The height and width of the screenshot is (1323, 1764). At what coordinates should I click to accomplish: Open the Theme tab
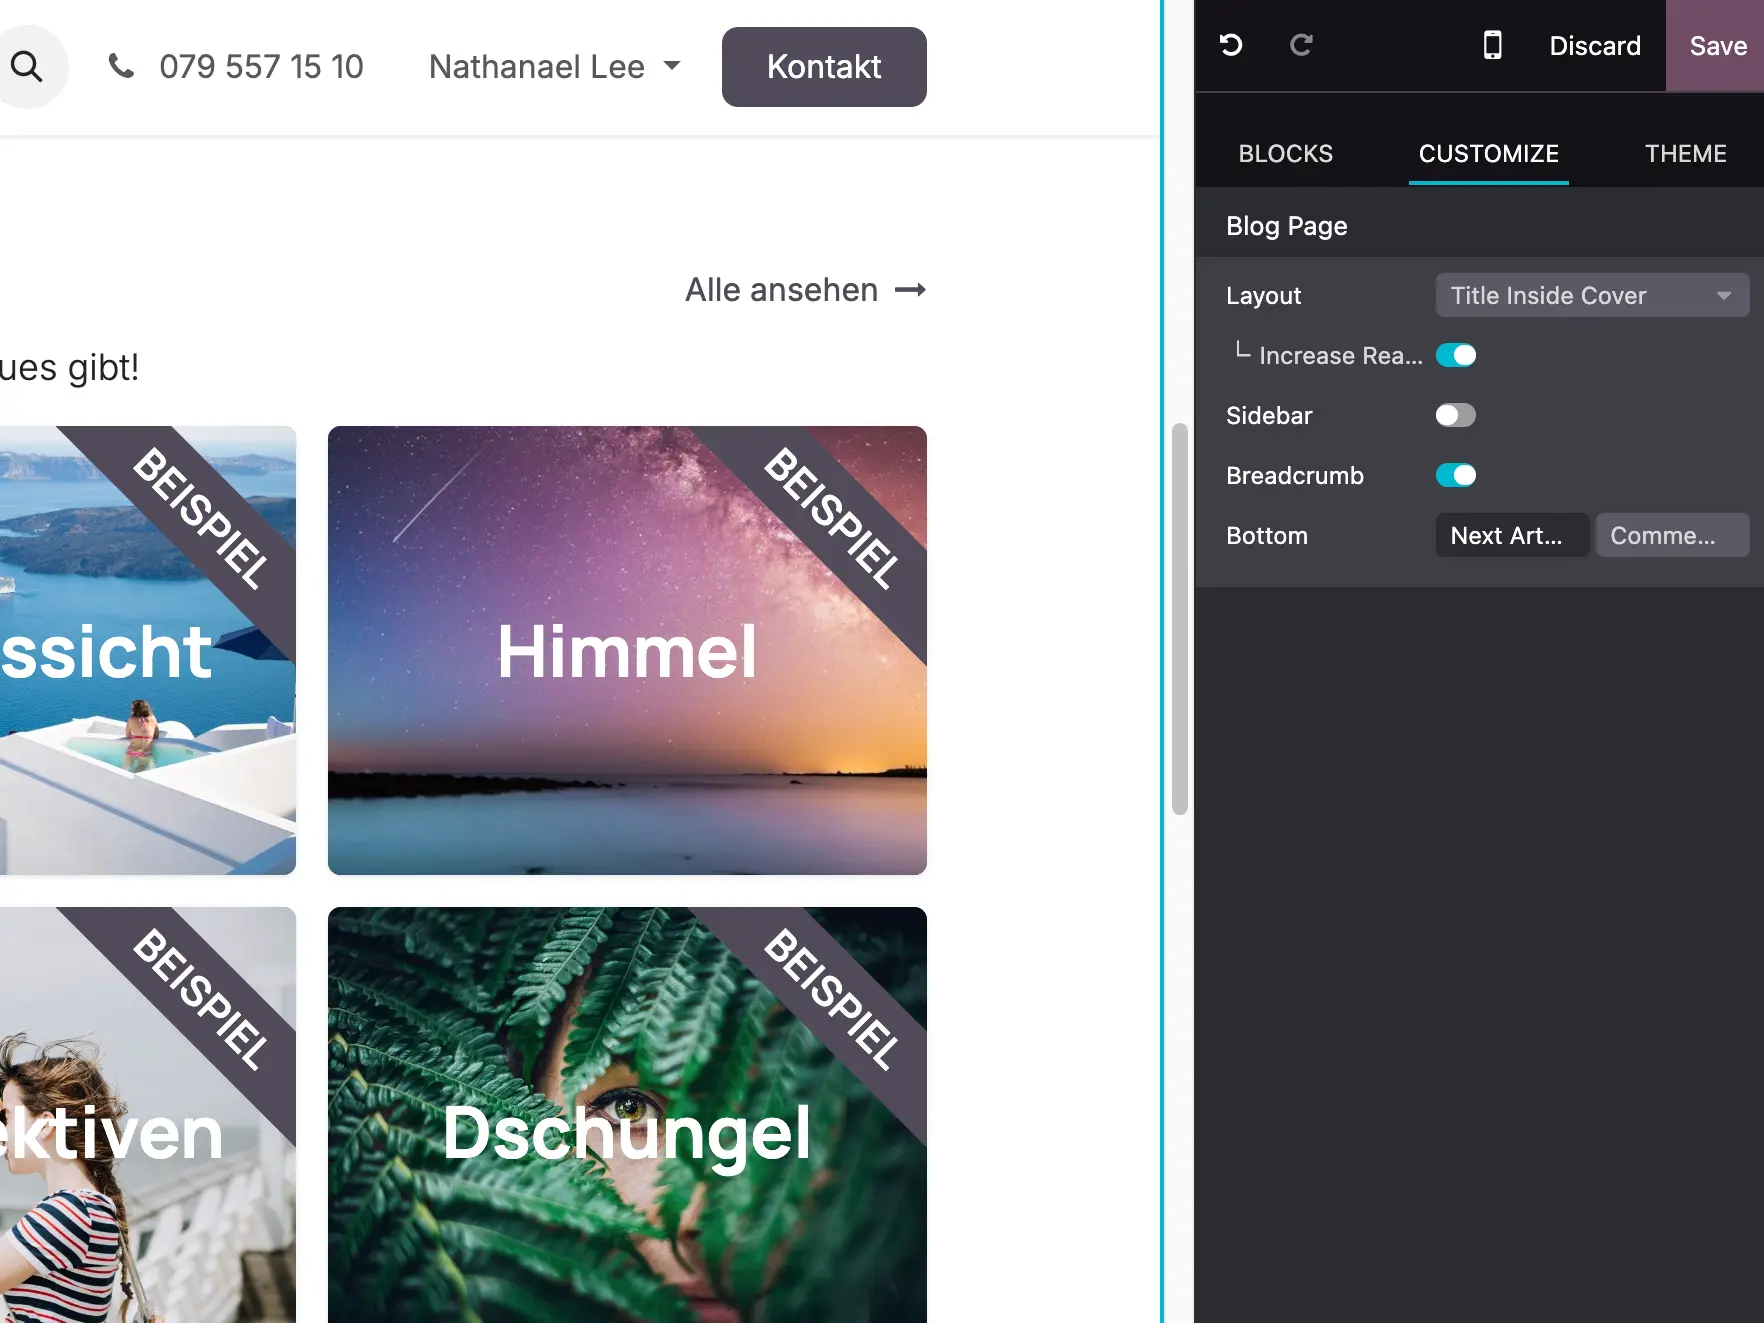pyautogui.click(x=1686, y=153)
